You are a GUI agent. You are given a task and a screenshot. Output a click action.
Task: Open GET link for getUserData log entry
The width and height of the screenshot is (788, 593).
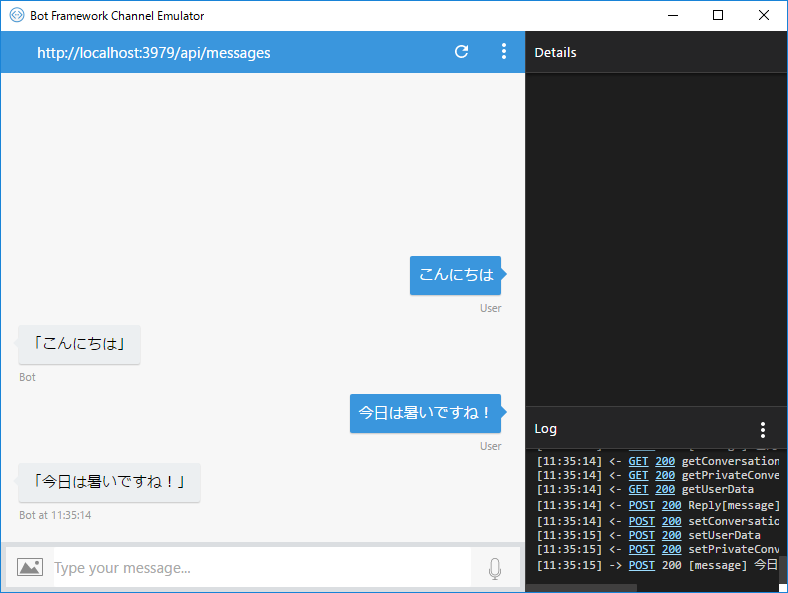click(638, 489)
